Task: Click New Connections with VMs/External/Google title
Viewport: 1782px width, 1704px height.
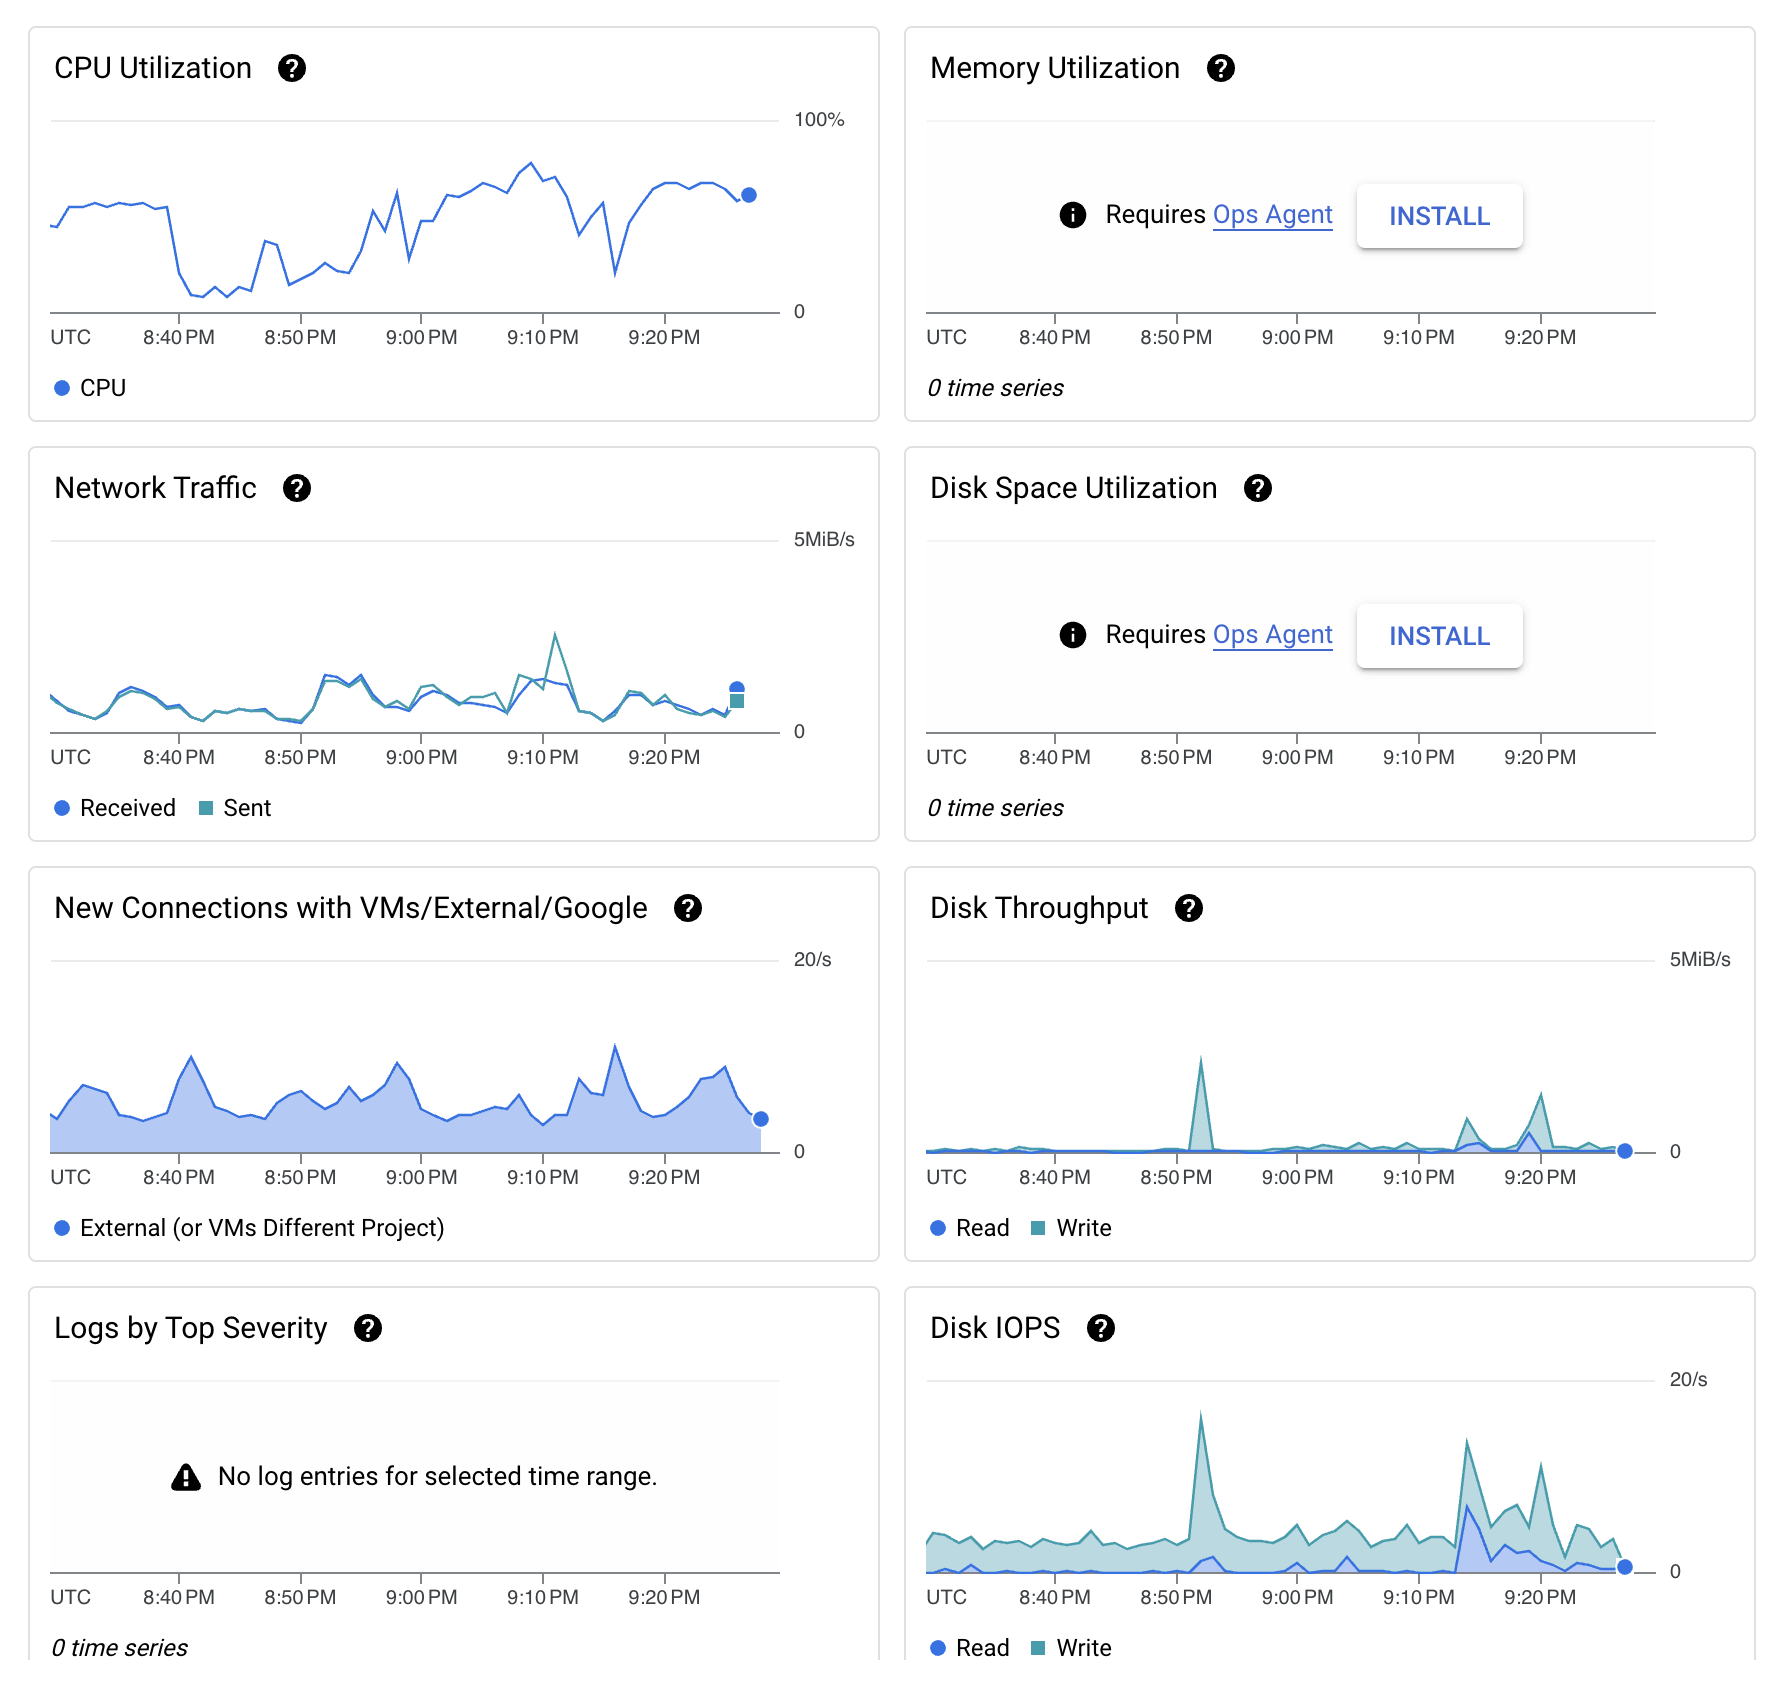Action: 351,908
